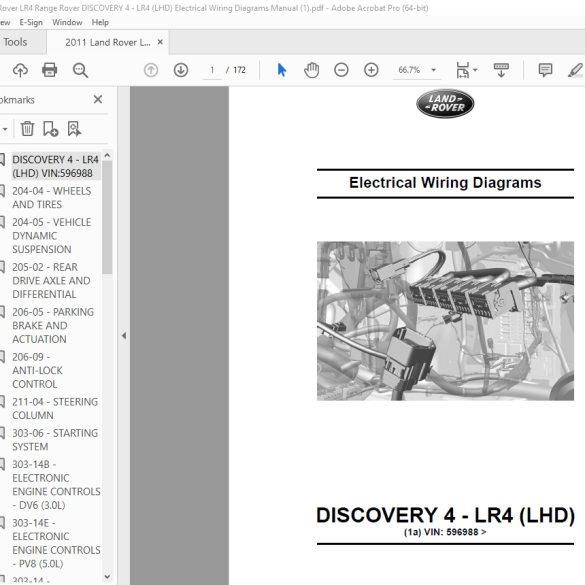This screenshot has height=585, width=585.
Task: Click the fit page scrolling icon
Action: [x=463, y=70]
